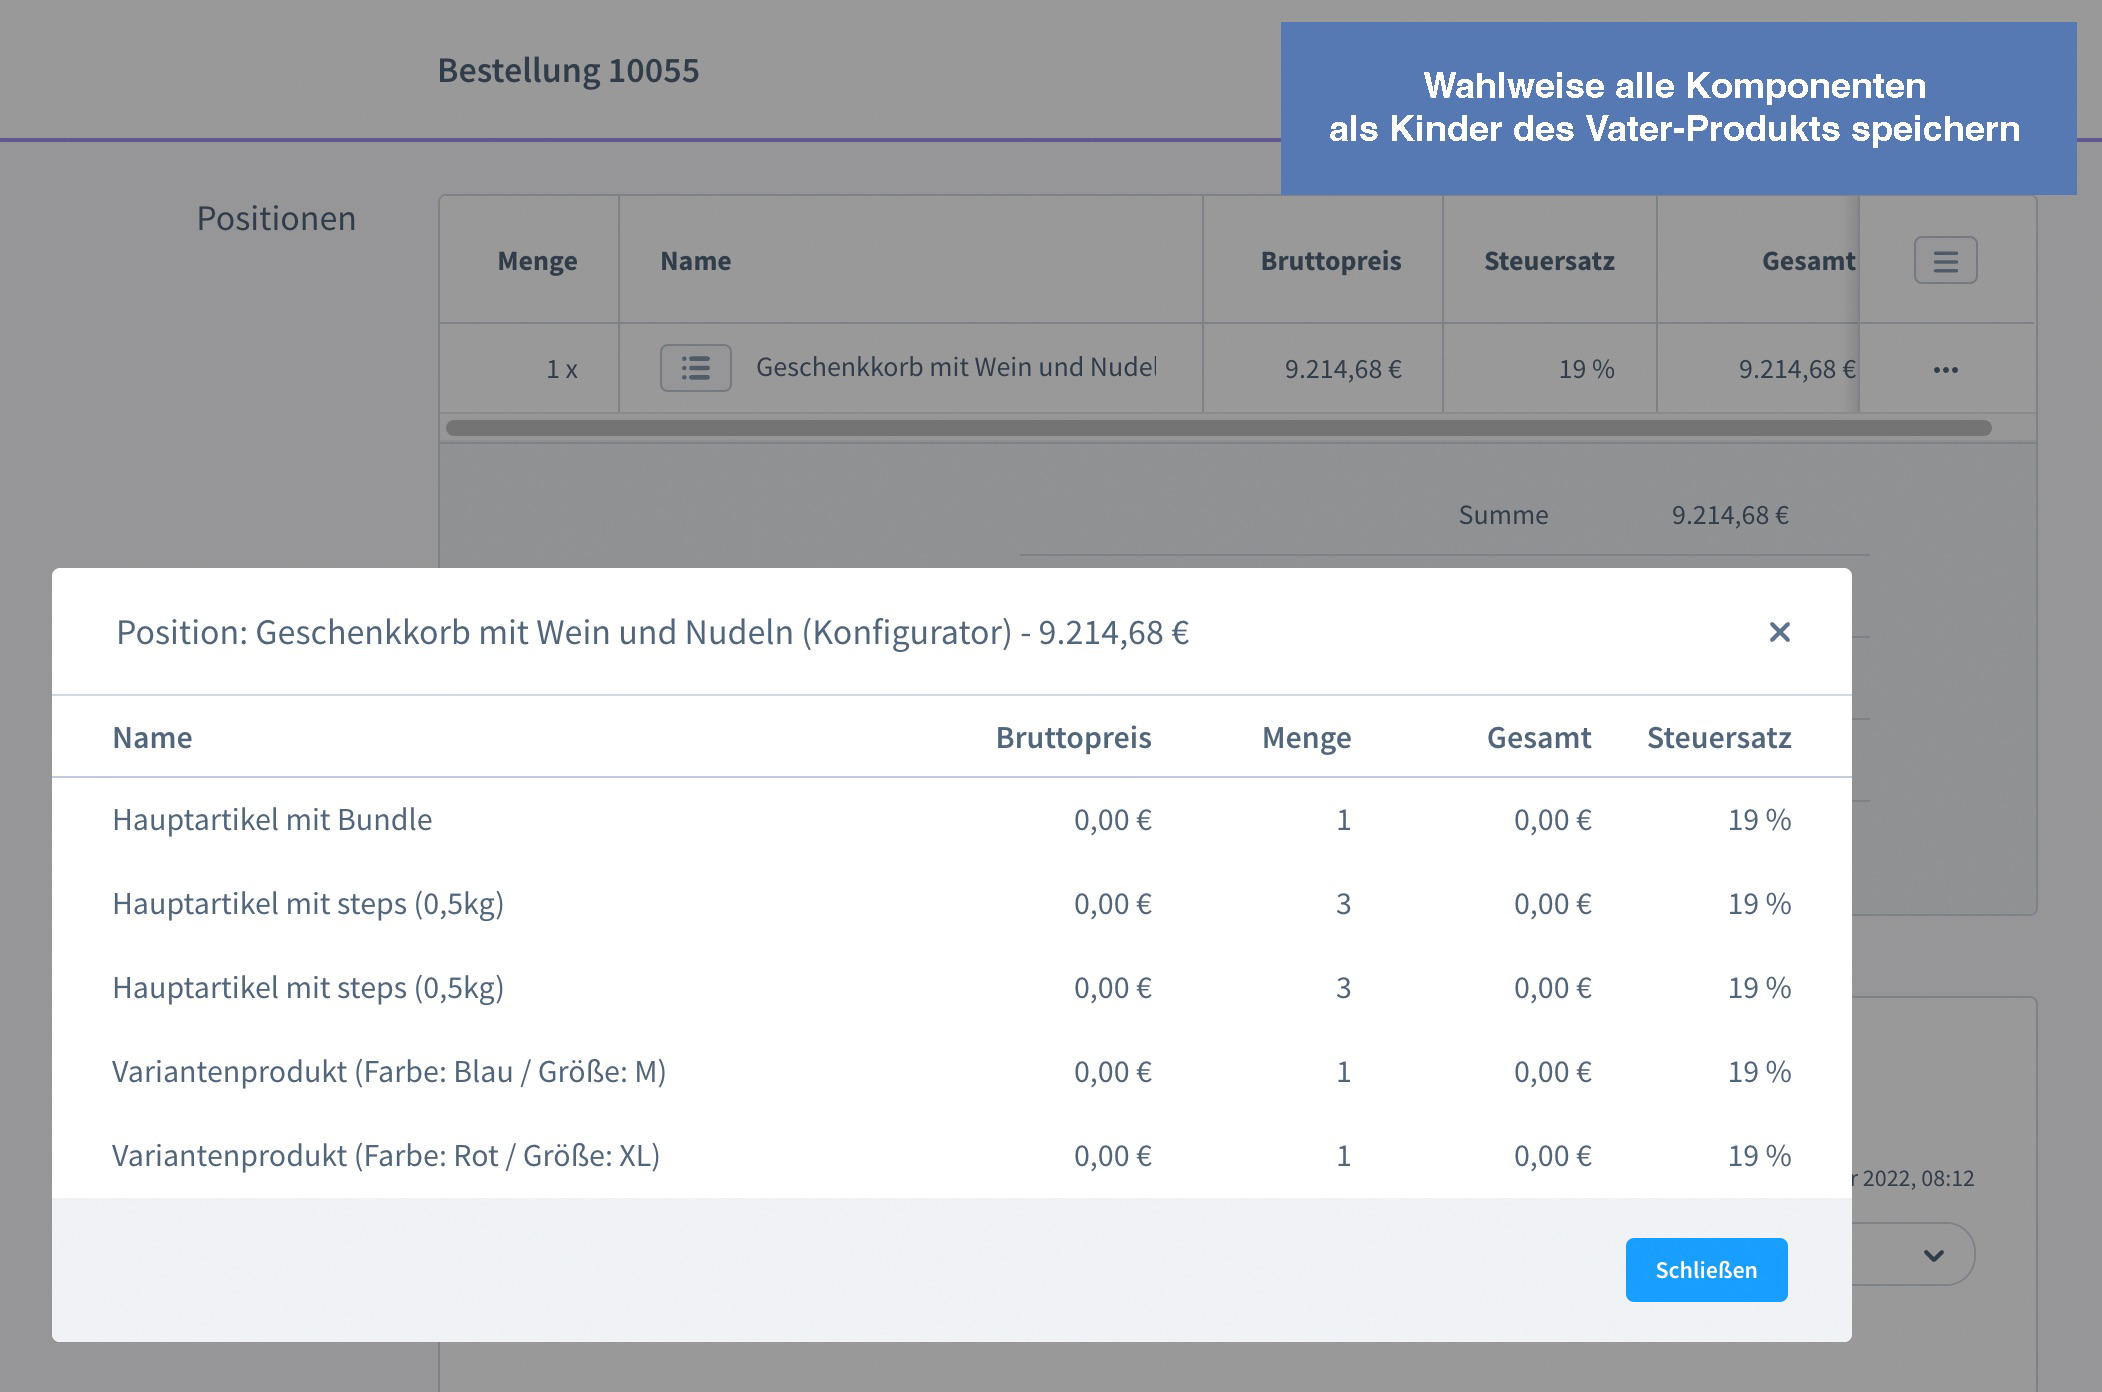Screen dimensions: 2102x1392
Task: Click the Positionen section label
Action: 276,218
